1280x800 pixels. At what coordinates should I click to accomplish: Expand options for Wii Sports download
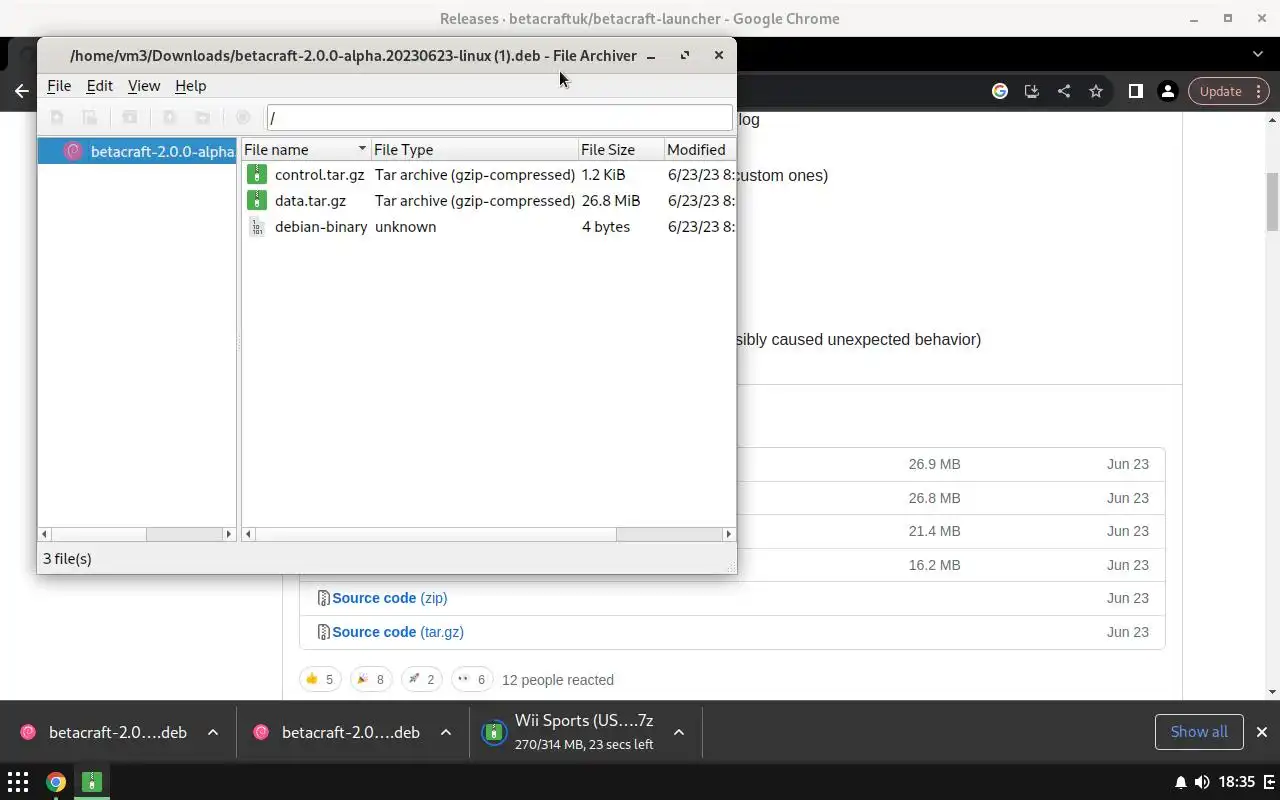[x=679, y=732]
